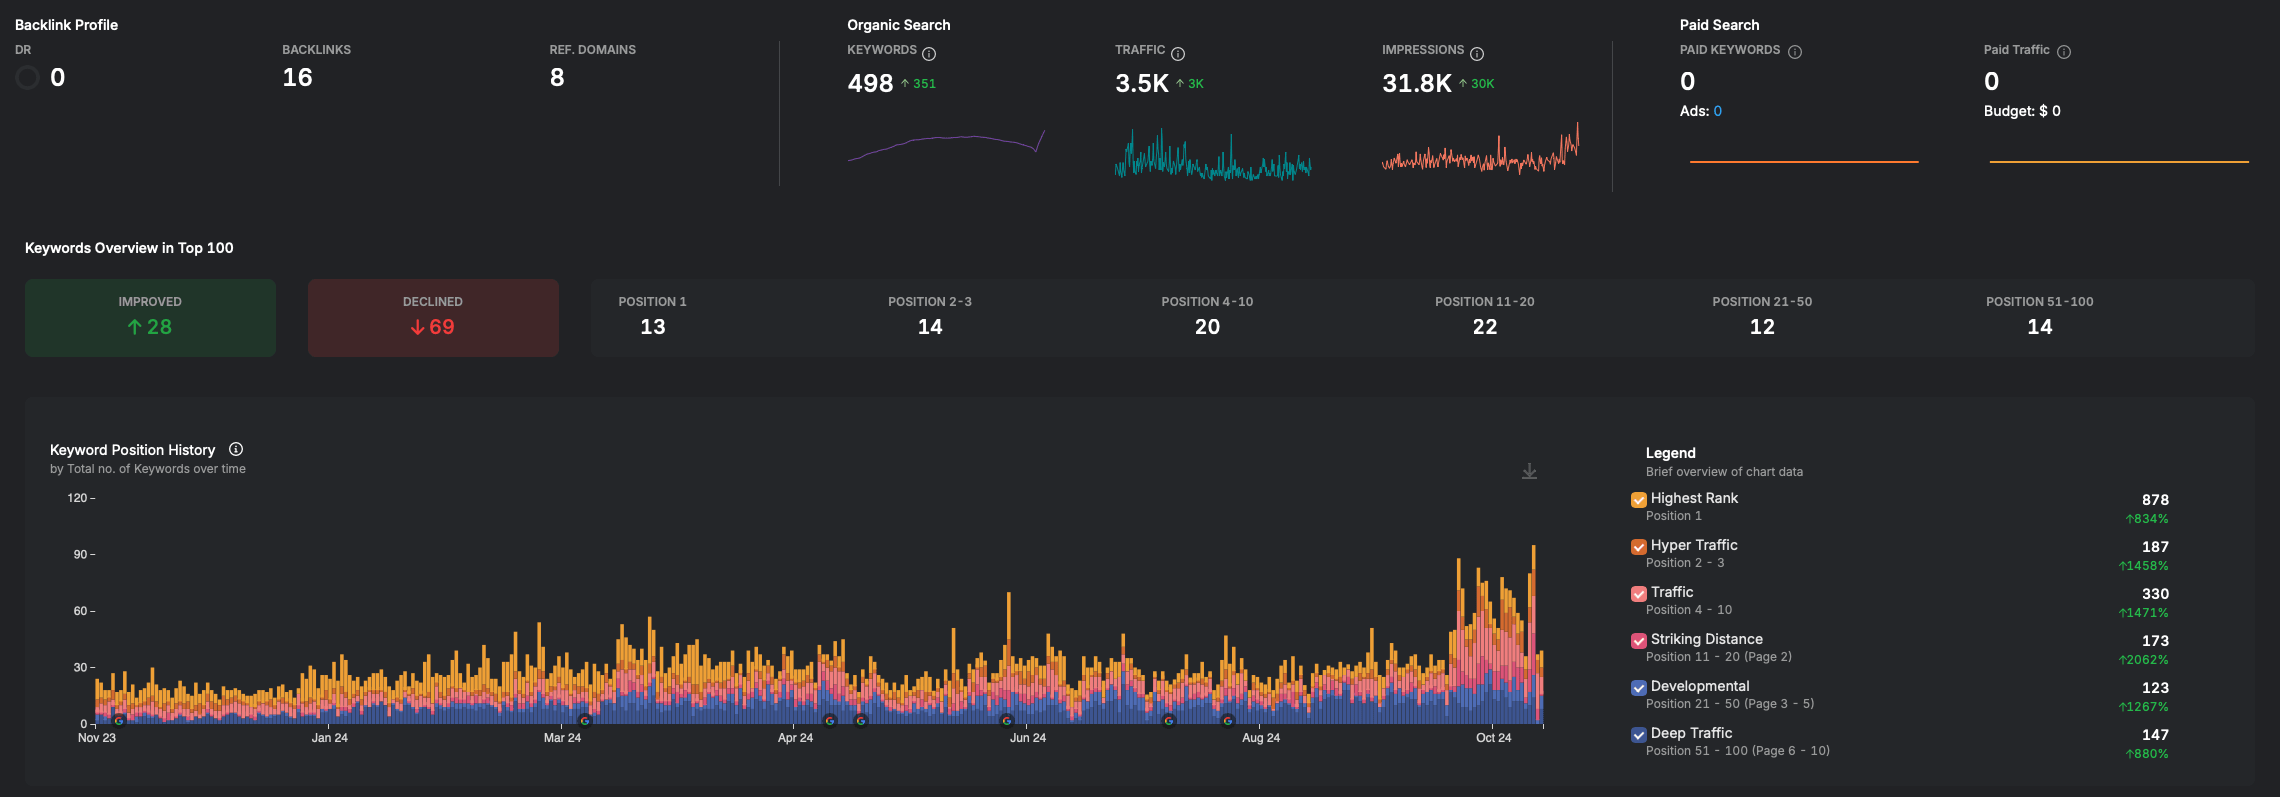Select the POSITION 21-50 keyword count
The height and width of the screenshot is (797, 2280).
click(x=1762, y=327)
